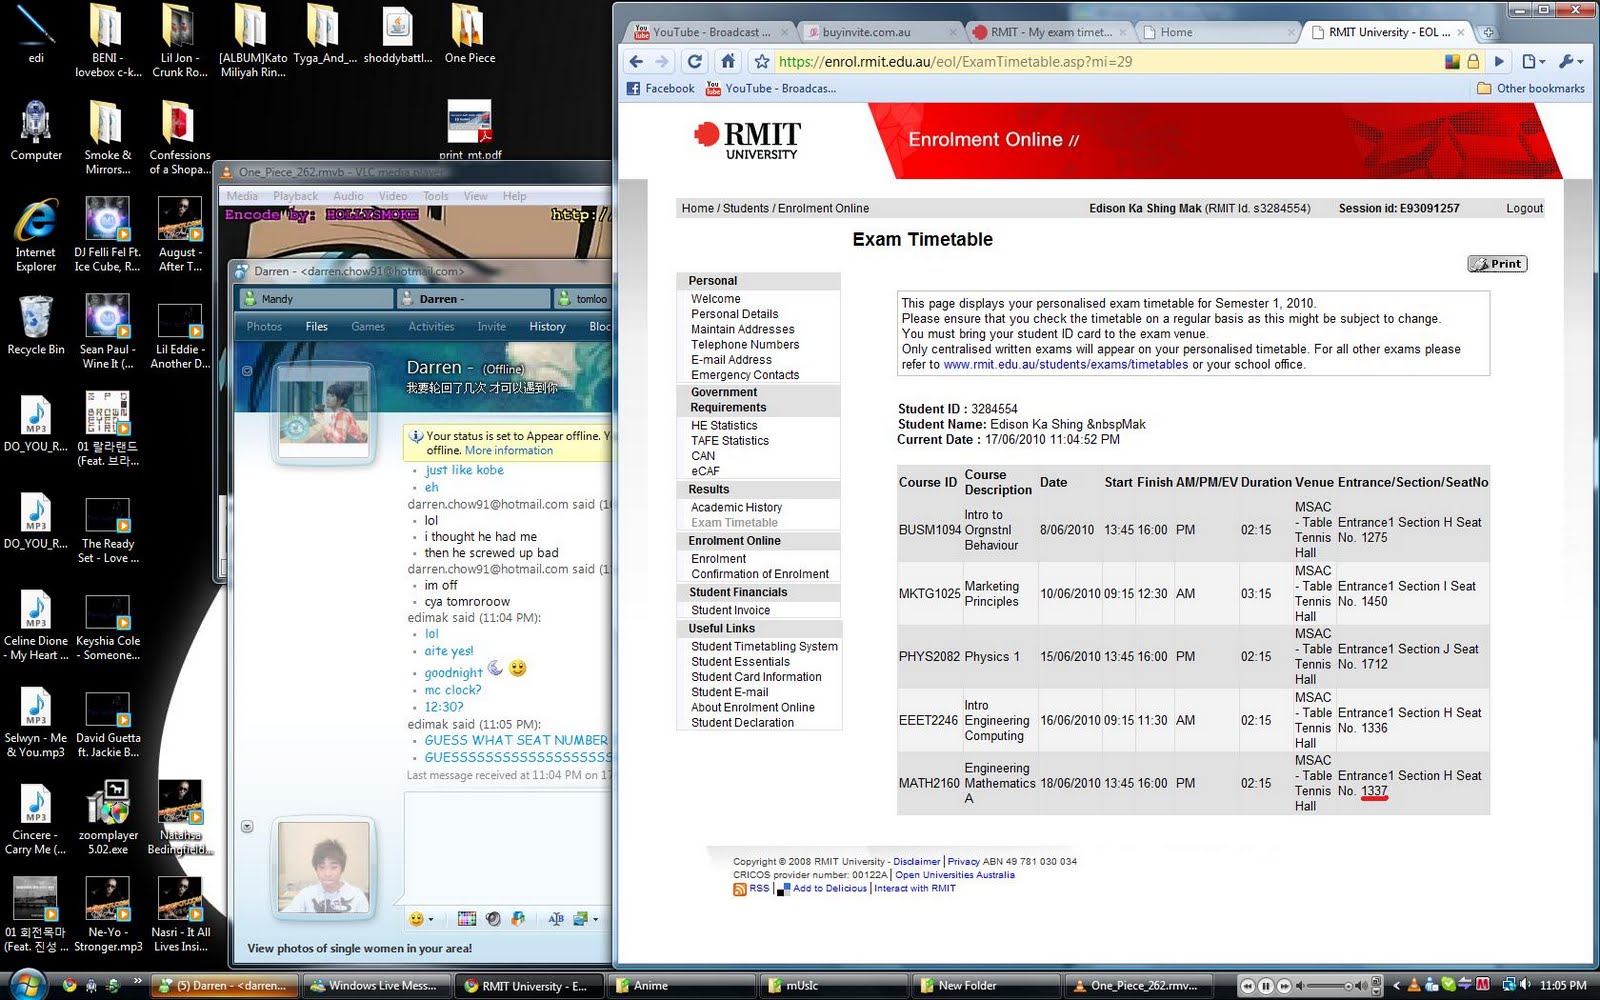Open Chrome's wrench settings menu

pyautogui.click(x=1571, y=61)
